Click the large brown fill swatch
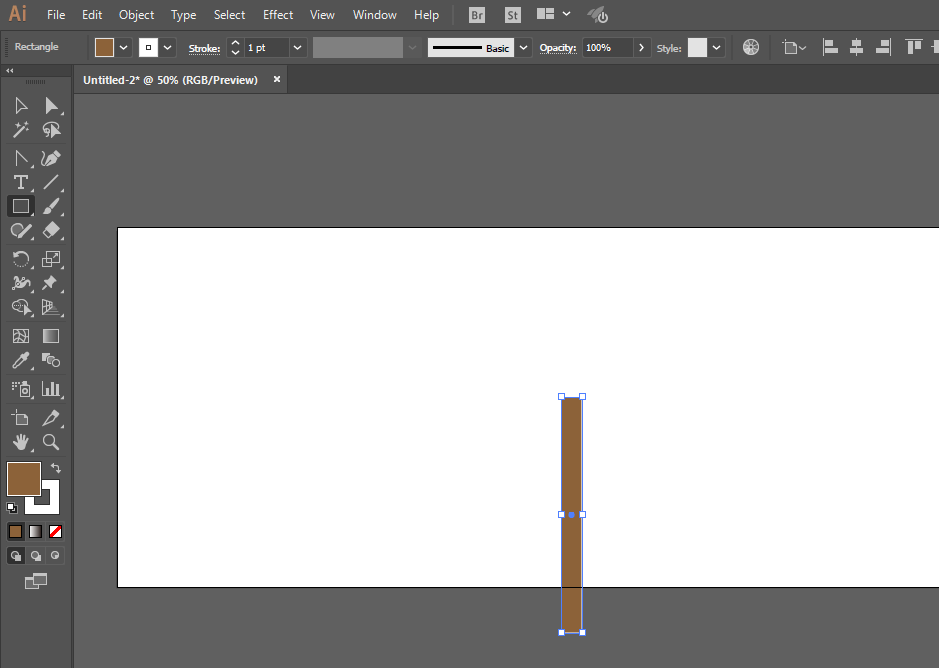The height and width of the screenshot is (668, 939). 24,479
